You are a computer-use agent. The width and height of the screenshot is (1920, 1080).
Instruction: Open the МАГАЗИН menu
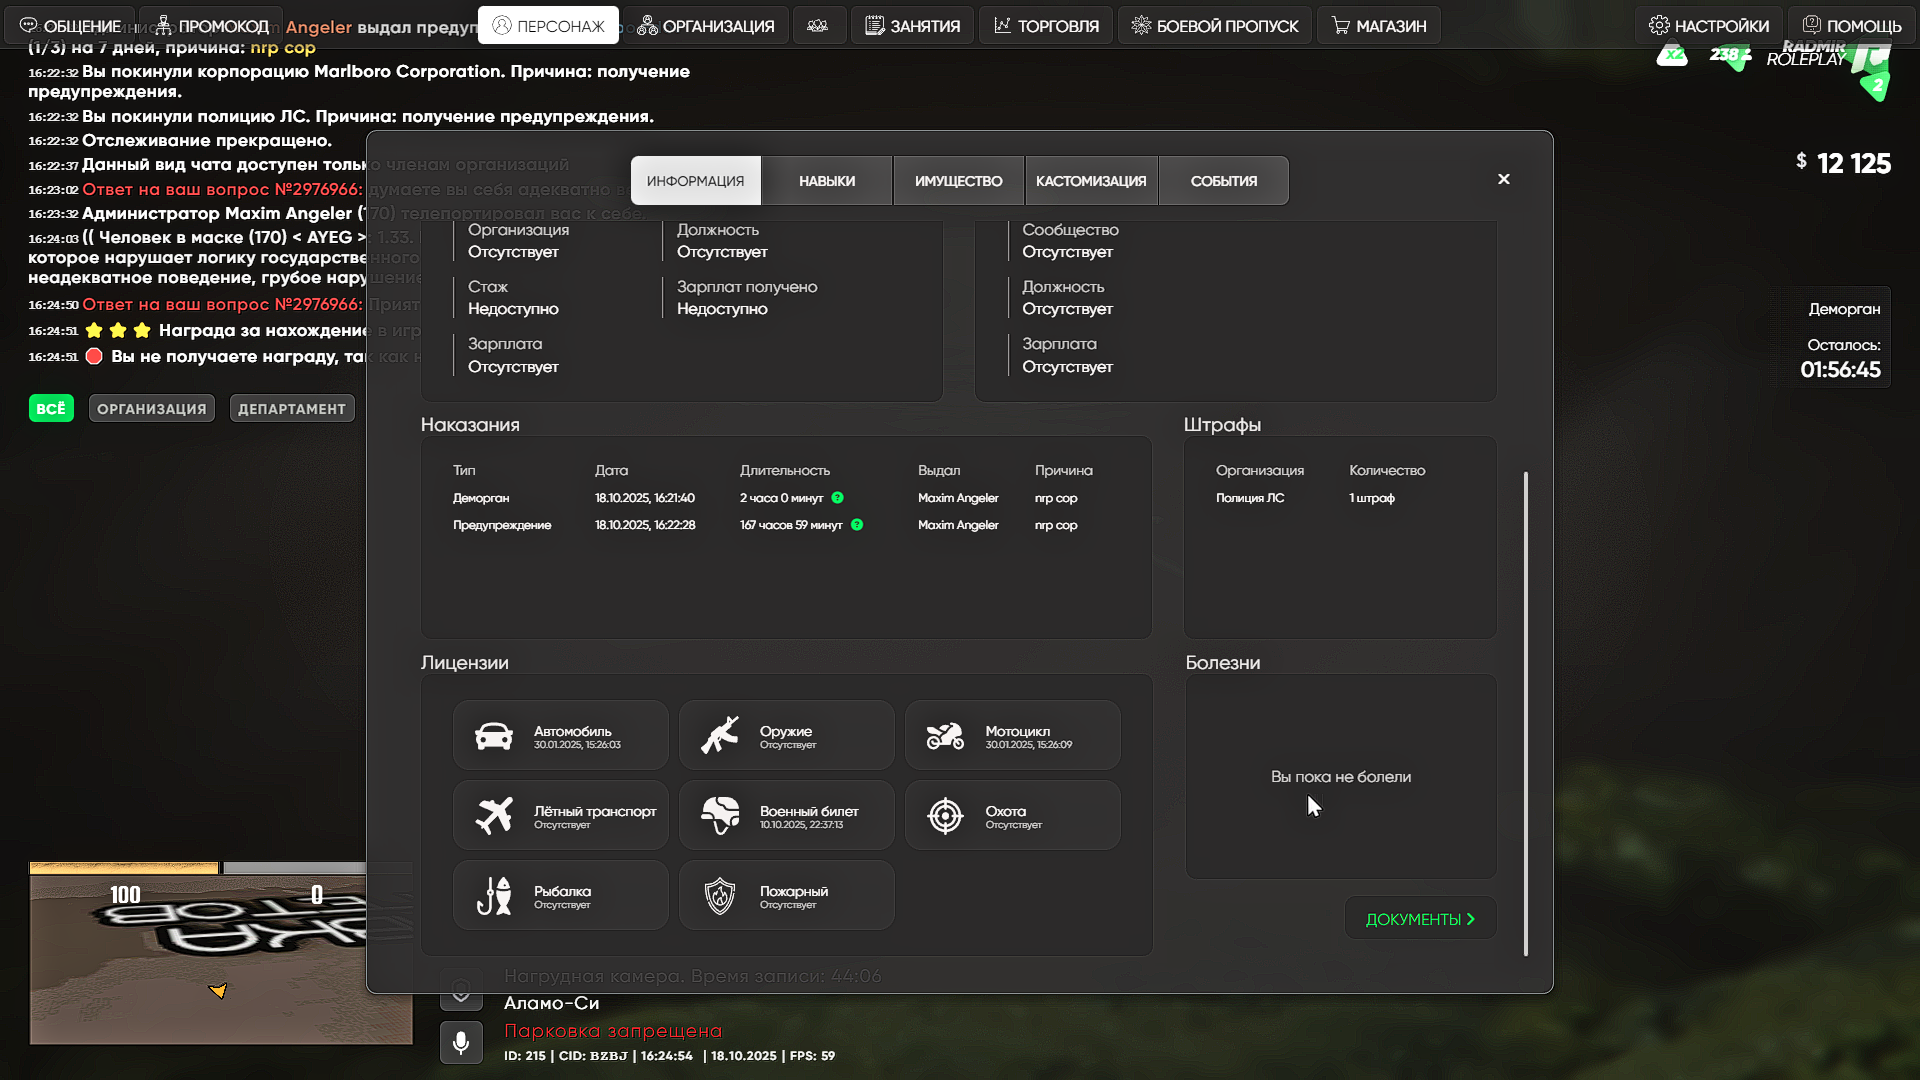point(1379,26)
